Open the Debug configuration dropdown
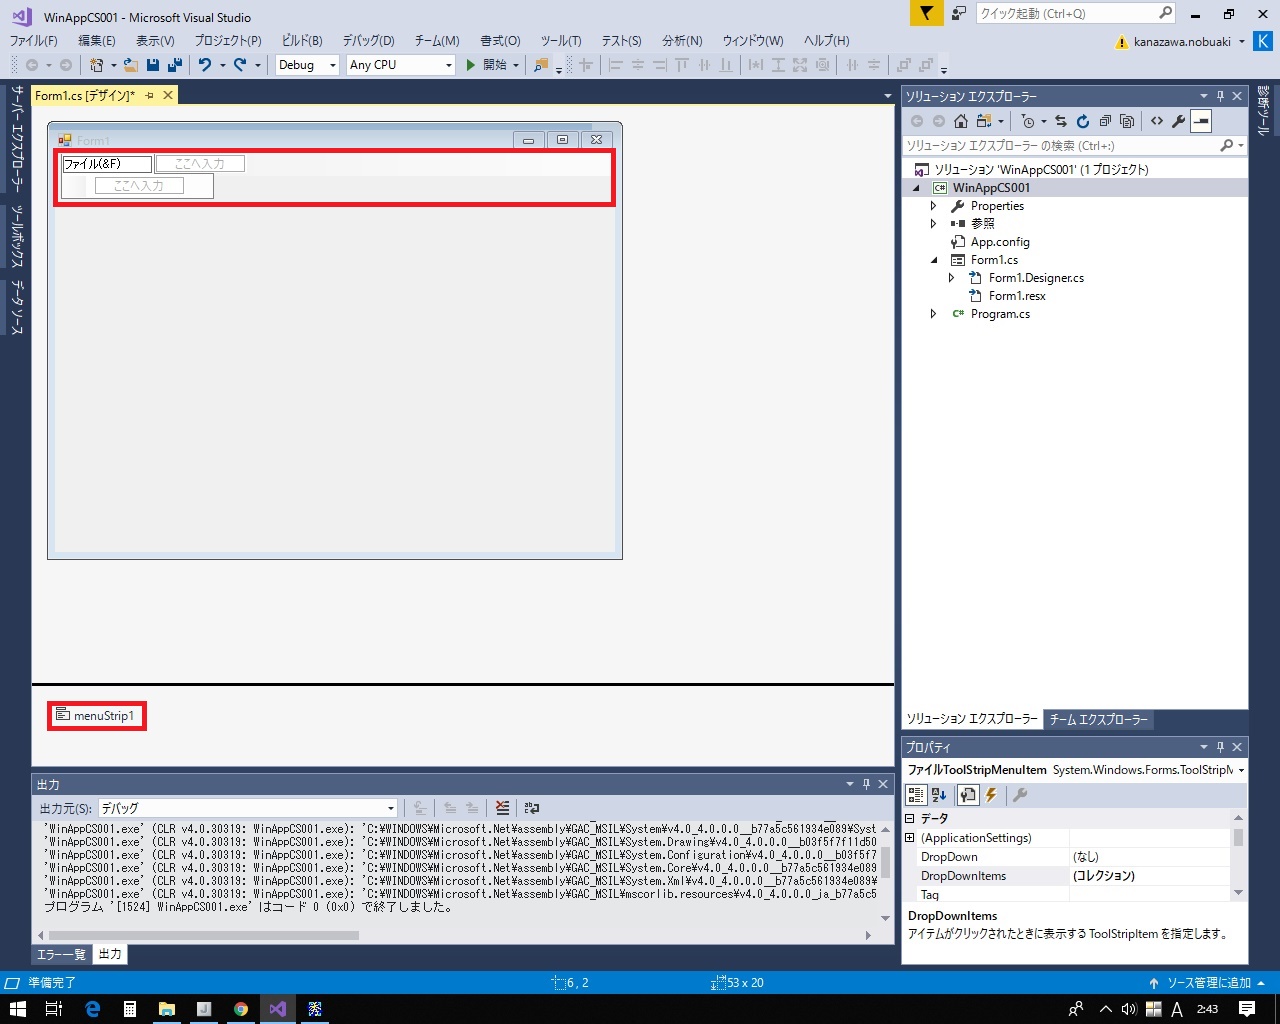Screen dimensions: 1280x1024 (308, 65)
